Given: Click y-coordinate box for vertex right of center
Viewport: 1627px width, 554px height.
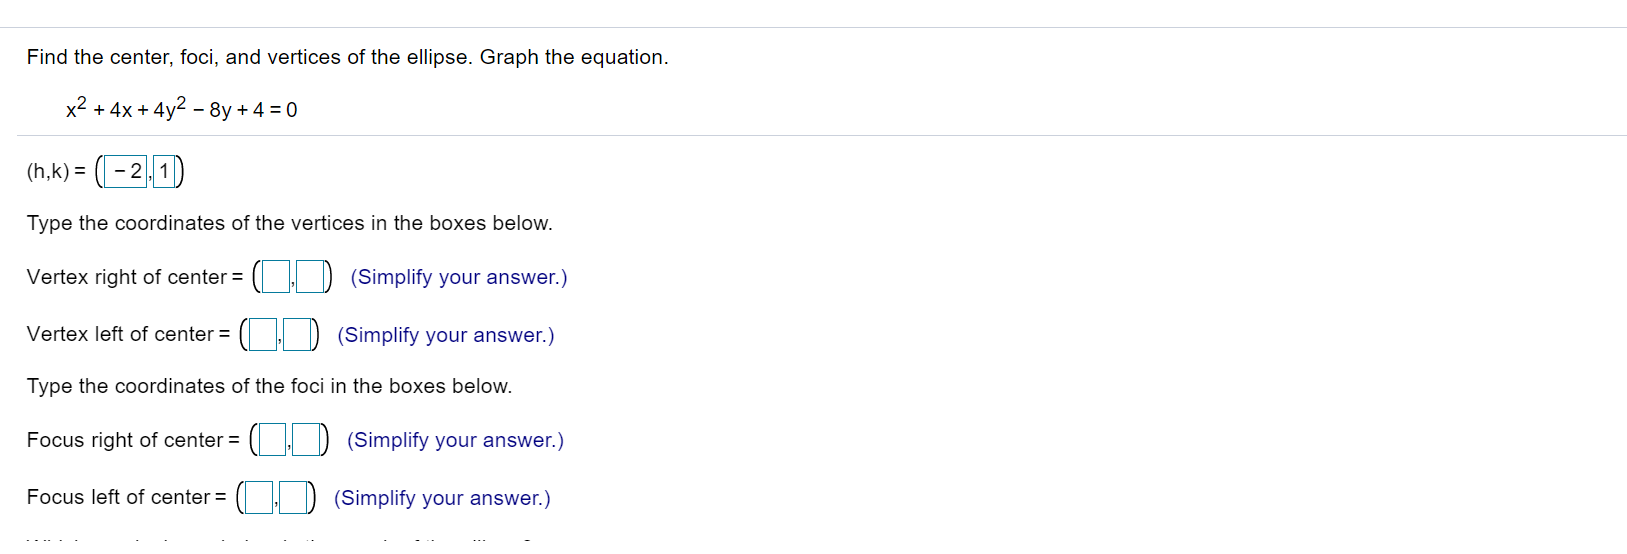Looking at the screenshot, I should pyautogui.click(x=310, y=277).
